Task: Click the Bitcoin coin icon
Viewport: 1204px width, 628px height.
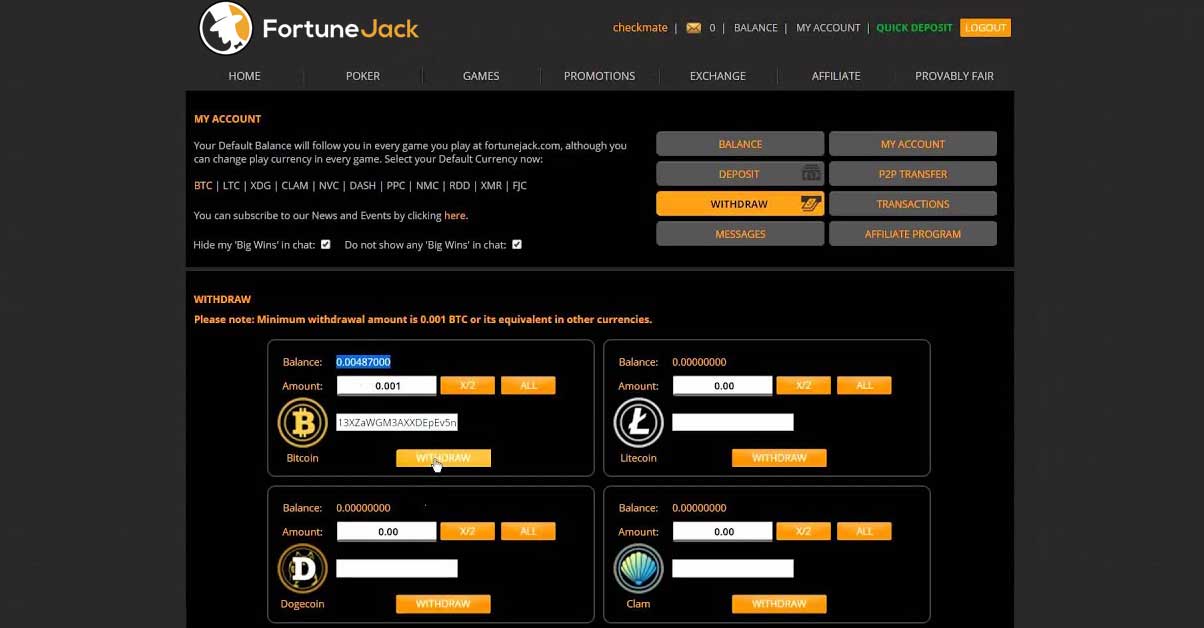Action: click(302, 423)
